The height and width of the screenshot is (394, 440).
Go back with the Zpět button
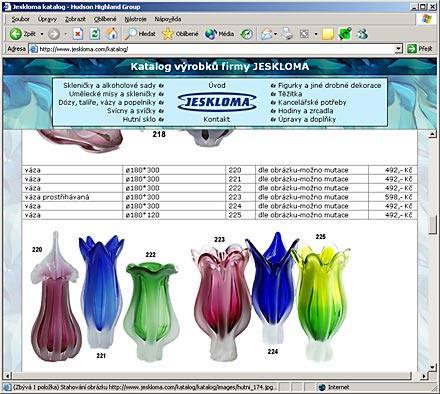pyautogui.click(x=23, y=34)
